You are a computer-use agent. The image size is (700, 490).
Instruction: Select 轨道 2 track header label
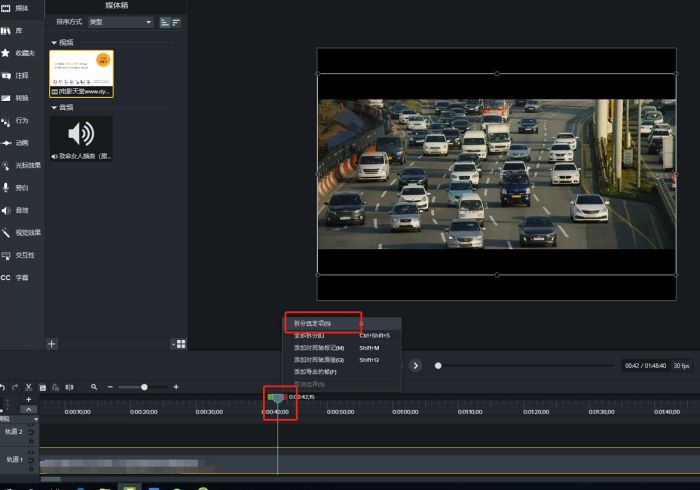point(13,432)
